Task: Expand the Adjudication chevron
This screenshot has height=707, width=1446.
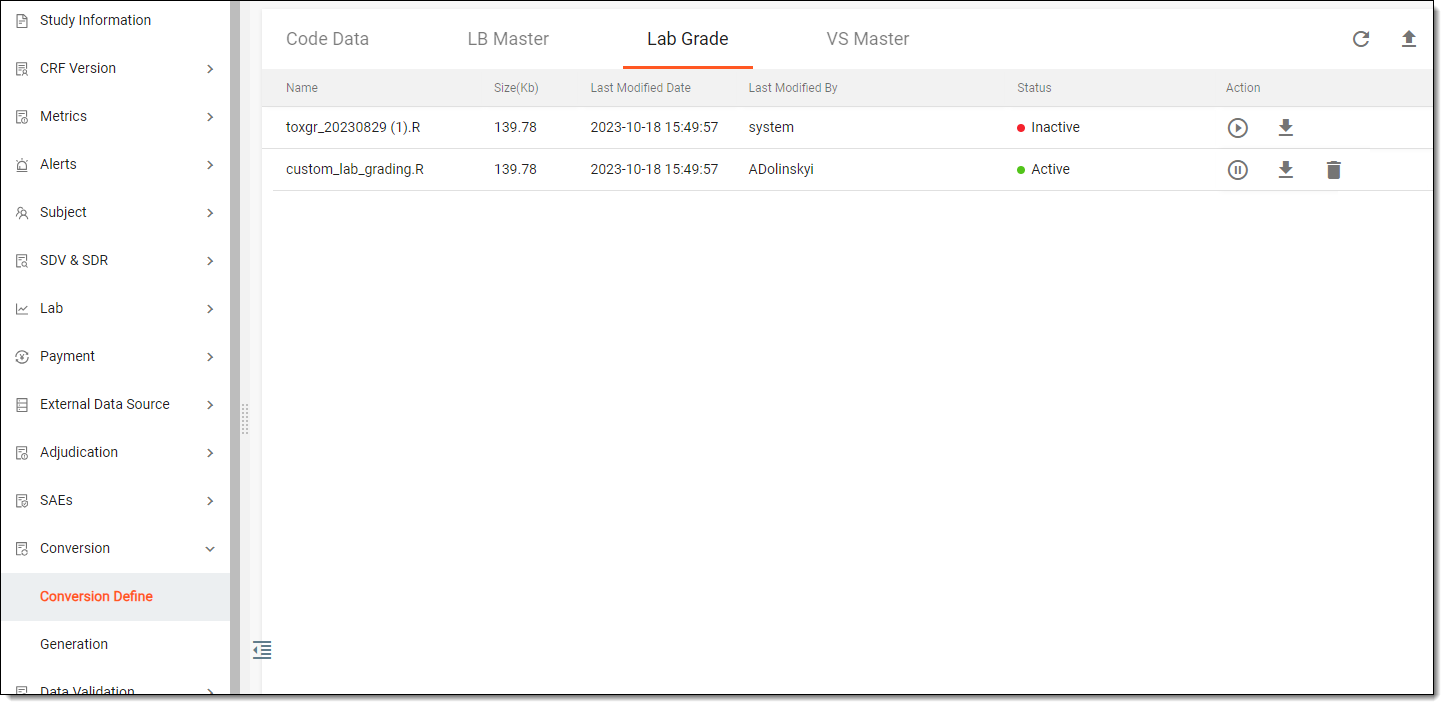Action: (210, 453)
